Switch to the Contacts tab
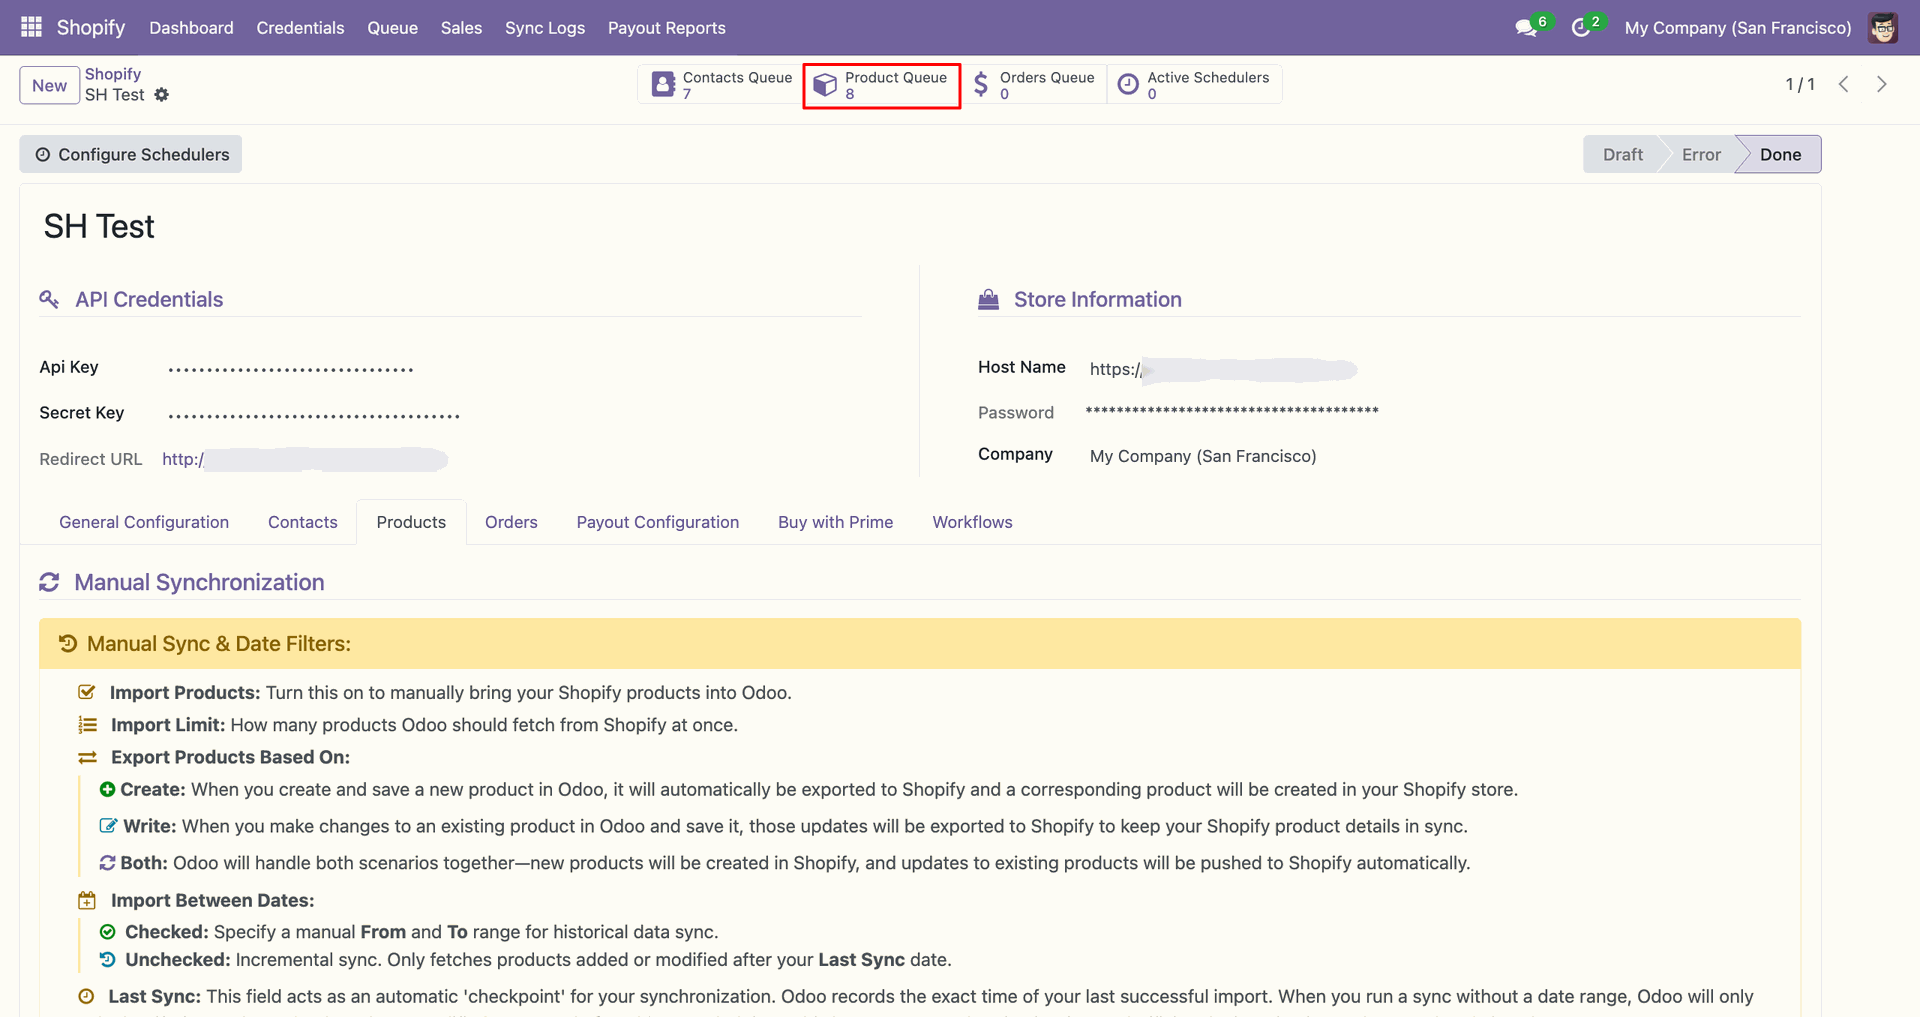The image size is (1920, 1017). (303, 522)
